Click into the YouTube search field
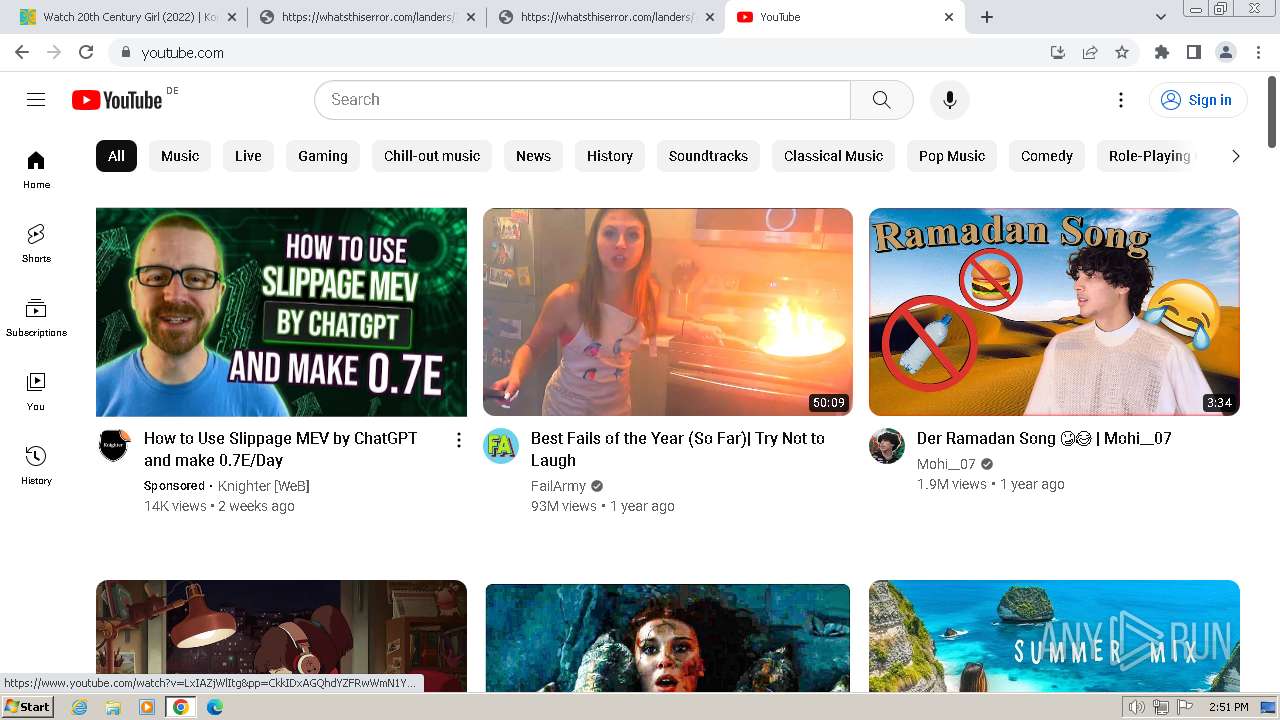This screenshot has height=720, width=1280. coord(582,99)
